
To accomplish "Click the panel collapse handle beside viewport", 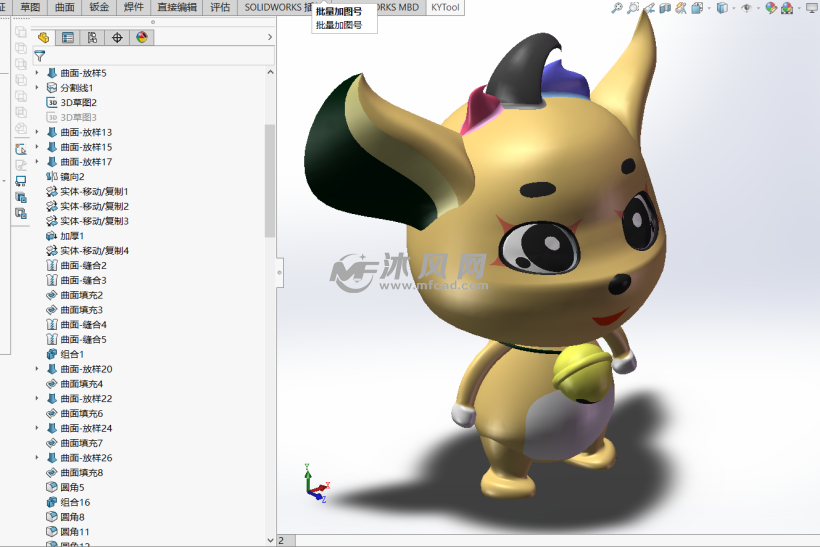I will (x=280, y=272).
